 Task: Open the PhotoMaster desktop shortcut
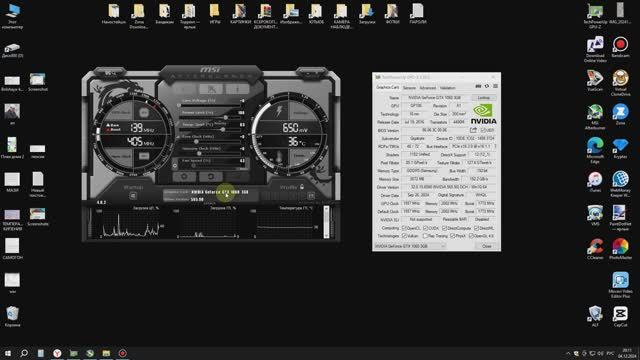click(620, 249)
